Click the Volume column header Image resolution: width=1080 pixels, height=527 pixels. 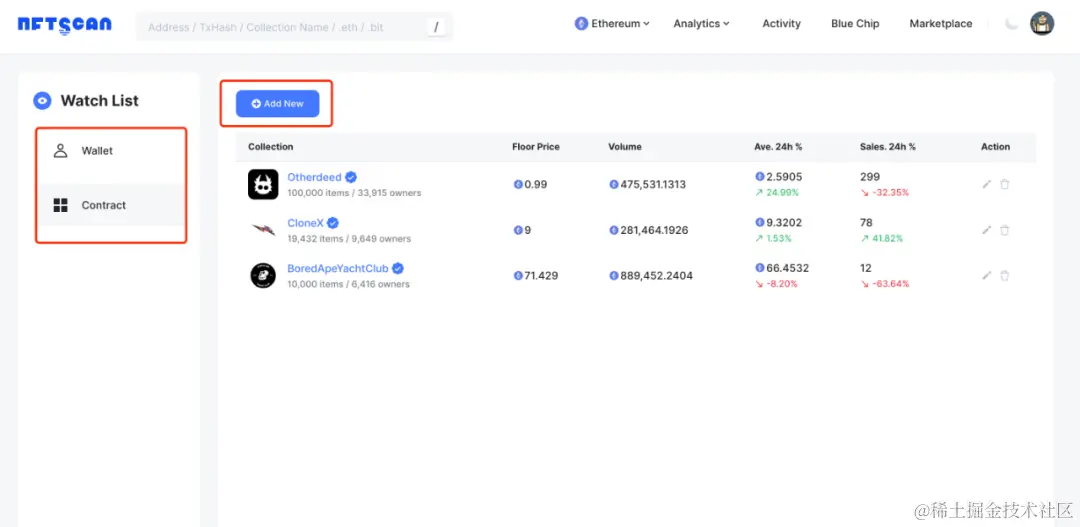tap(625, 147)
